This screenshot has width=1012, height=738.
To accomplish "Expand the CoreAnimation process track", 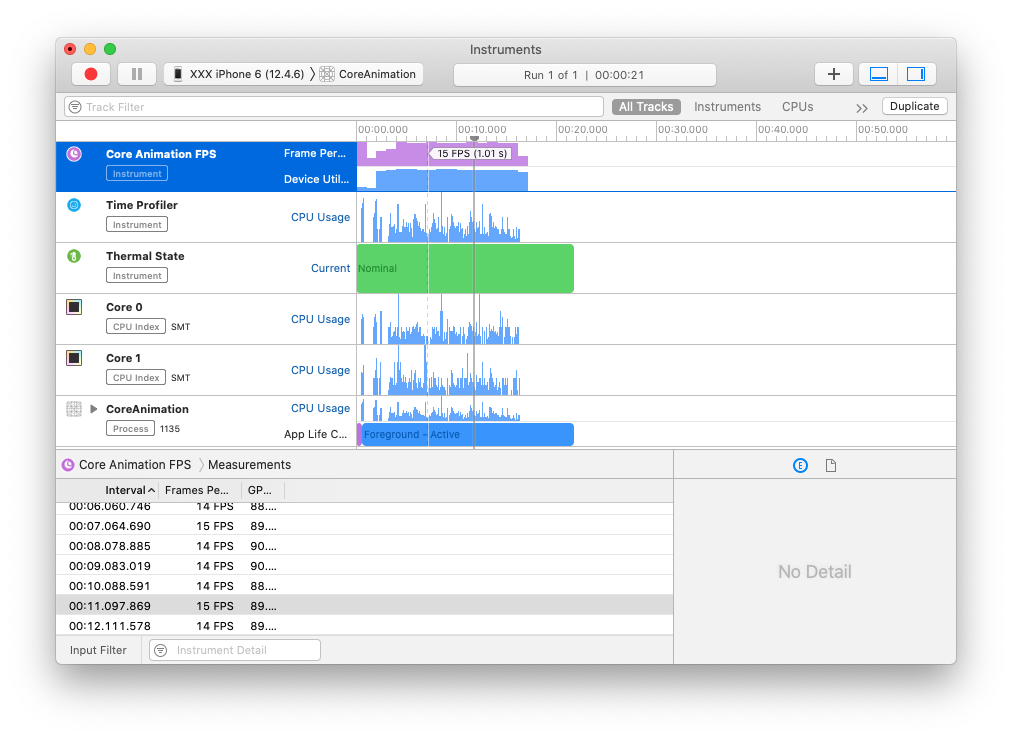I will (x=94, y=409).
